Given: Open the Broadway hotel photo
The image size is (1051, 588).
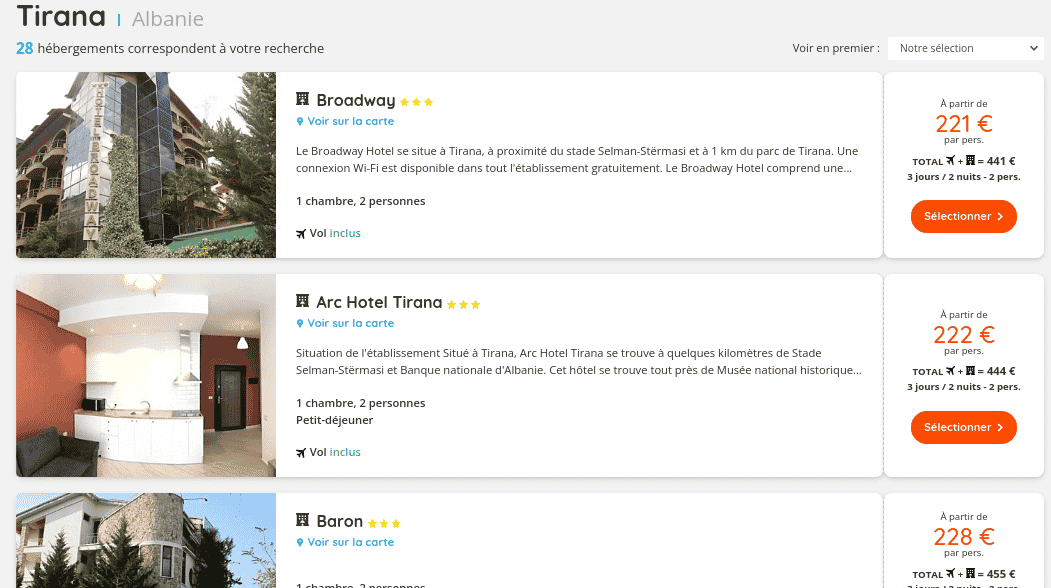Looking at the screenshot, I should pyautogui.click(x=146, y=165).
